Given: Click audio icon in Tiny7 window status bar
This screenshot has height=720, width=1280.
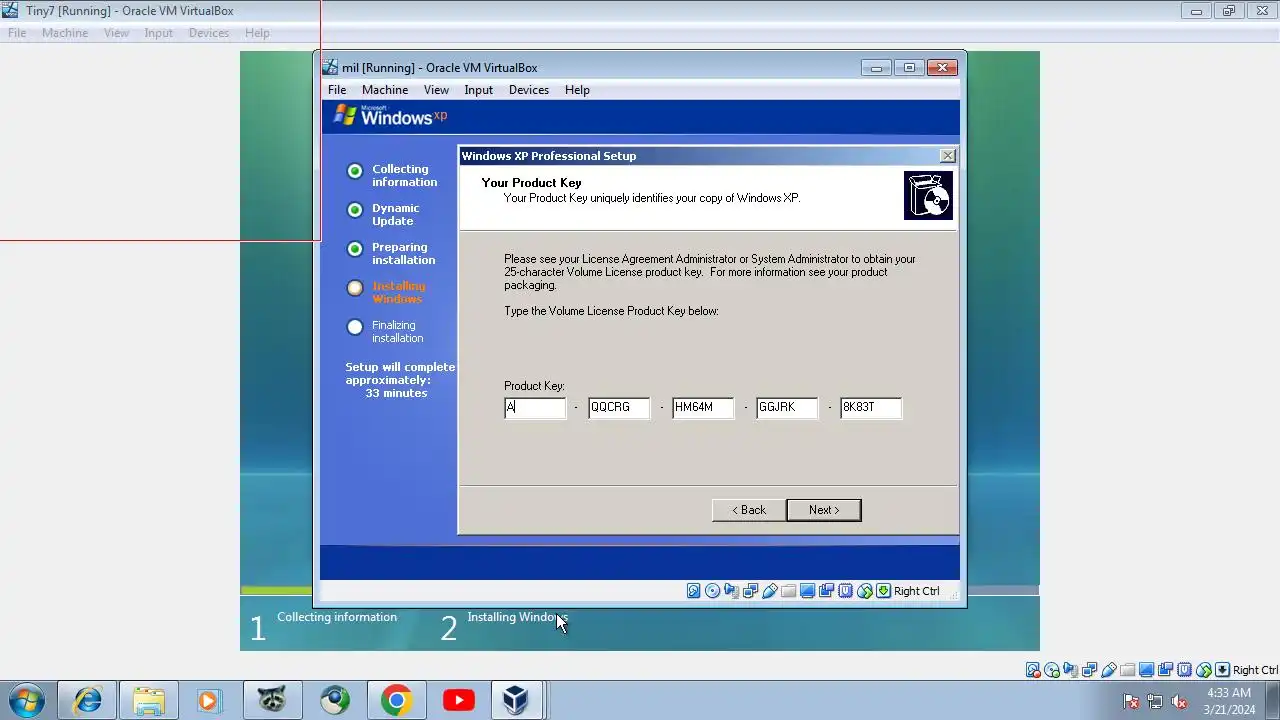Looking at the screenshot, I should click(1071, 670).
